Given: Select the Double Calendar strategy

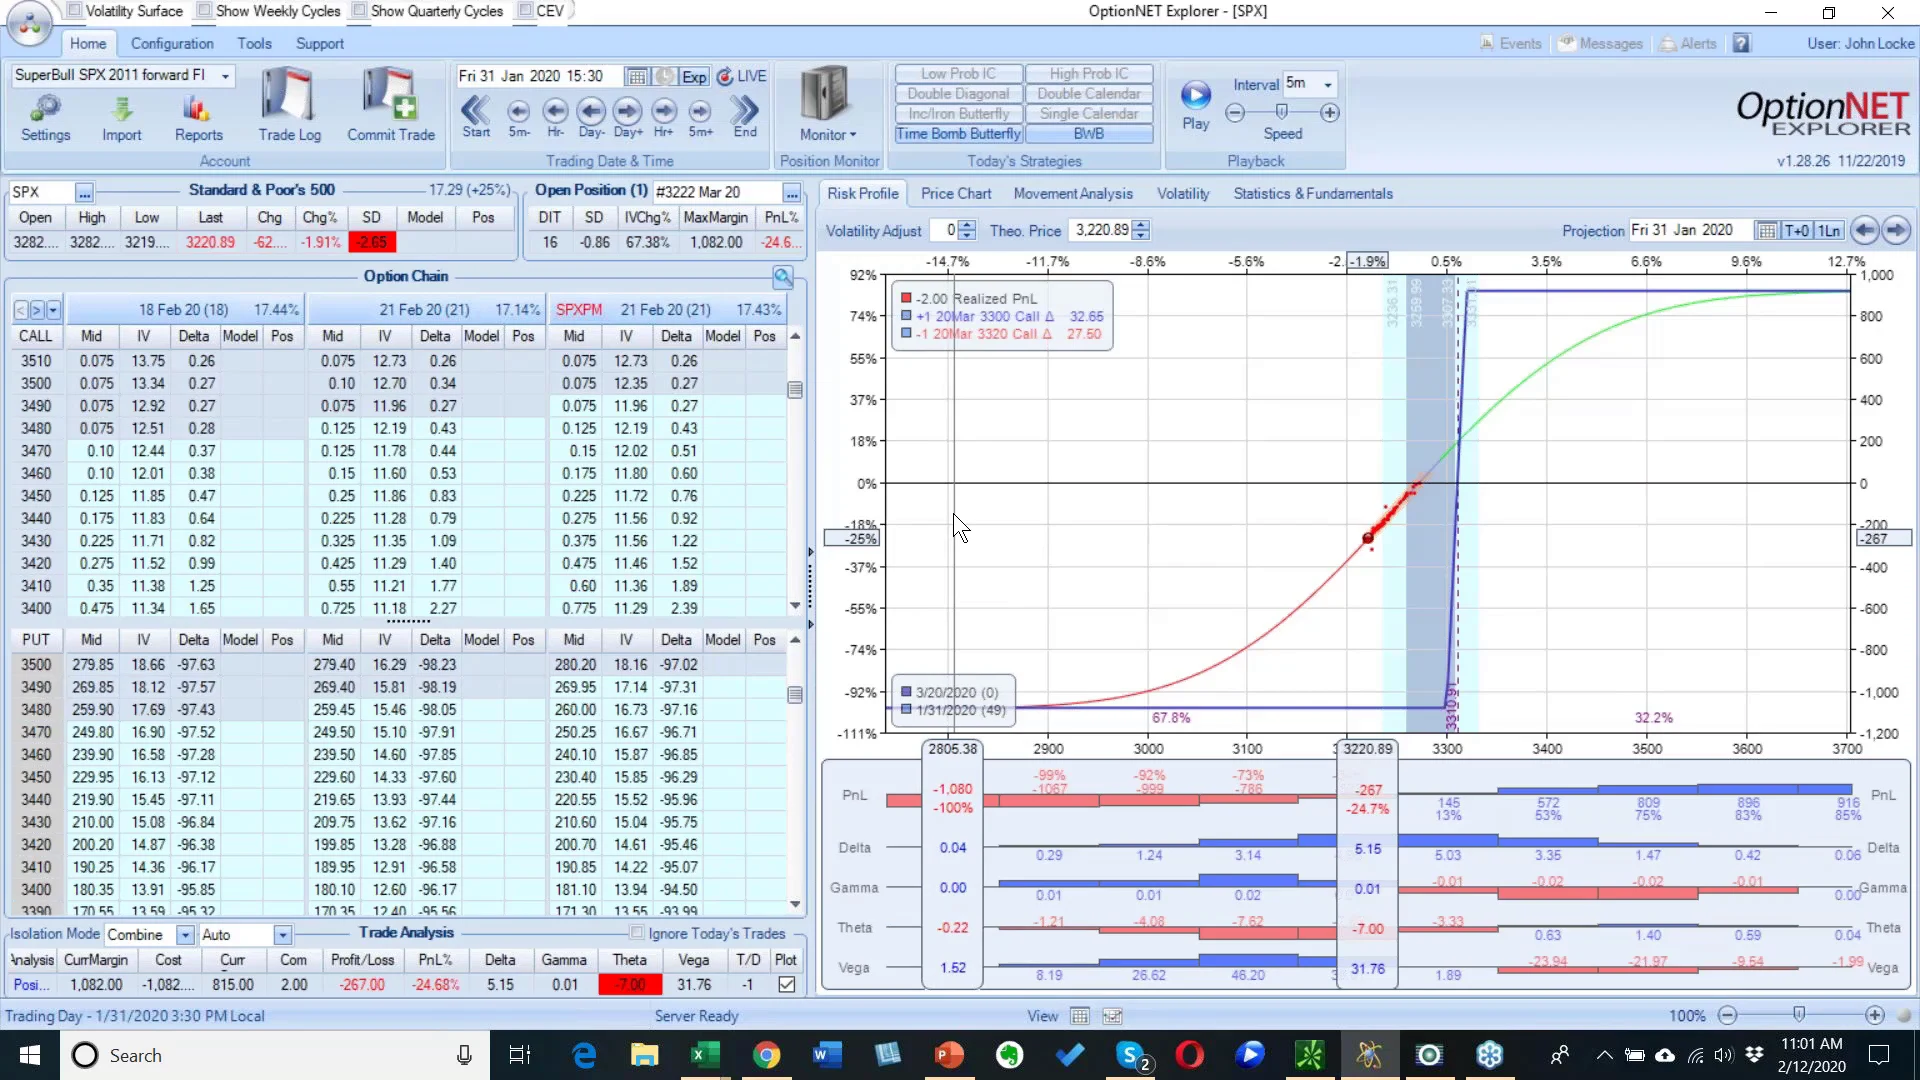Looking at the screenshot, I should pyautogui.click(x=1089, y=94).
